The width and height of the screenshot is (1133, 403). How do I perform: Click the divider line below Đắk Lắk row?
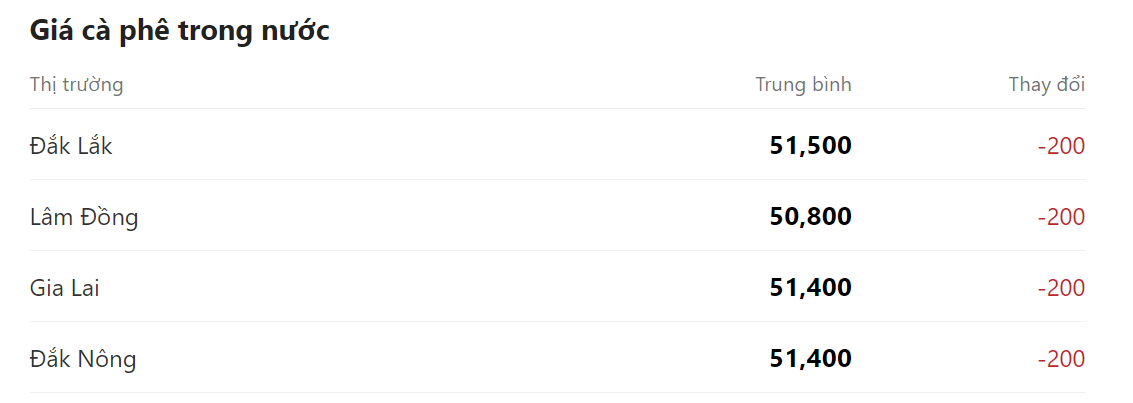click(x=557, y=180)
